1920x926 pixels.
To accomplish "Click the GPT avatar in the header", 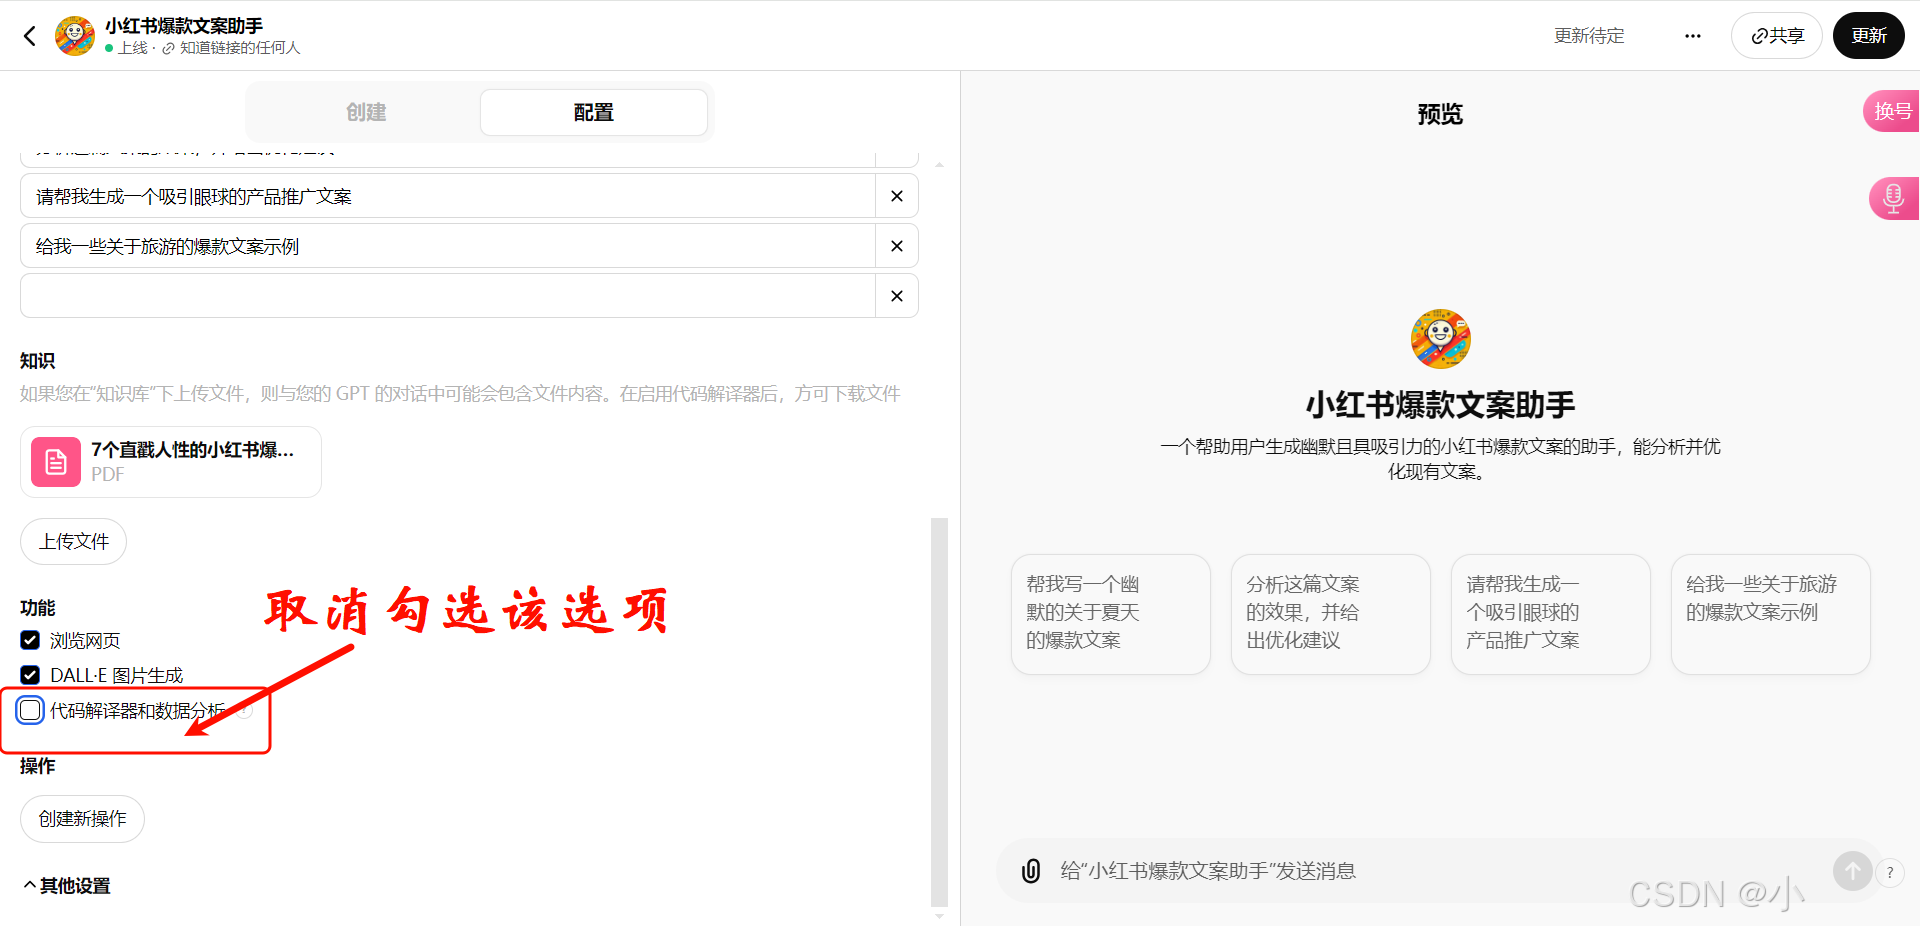I will 75,36.
